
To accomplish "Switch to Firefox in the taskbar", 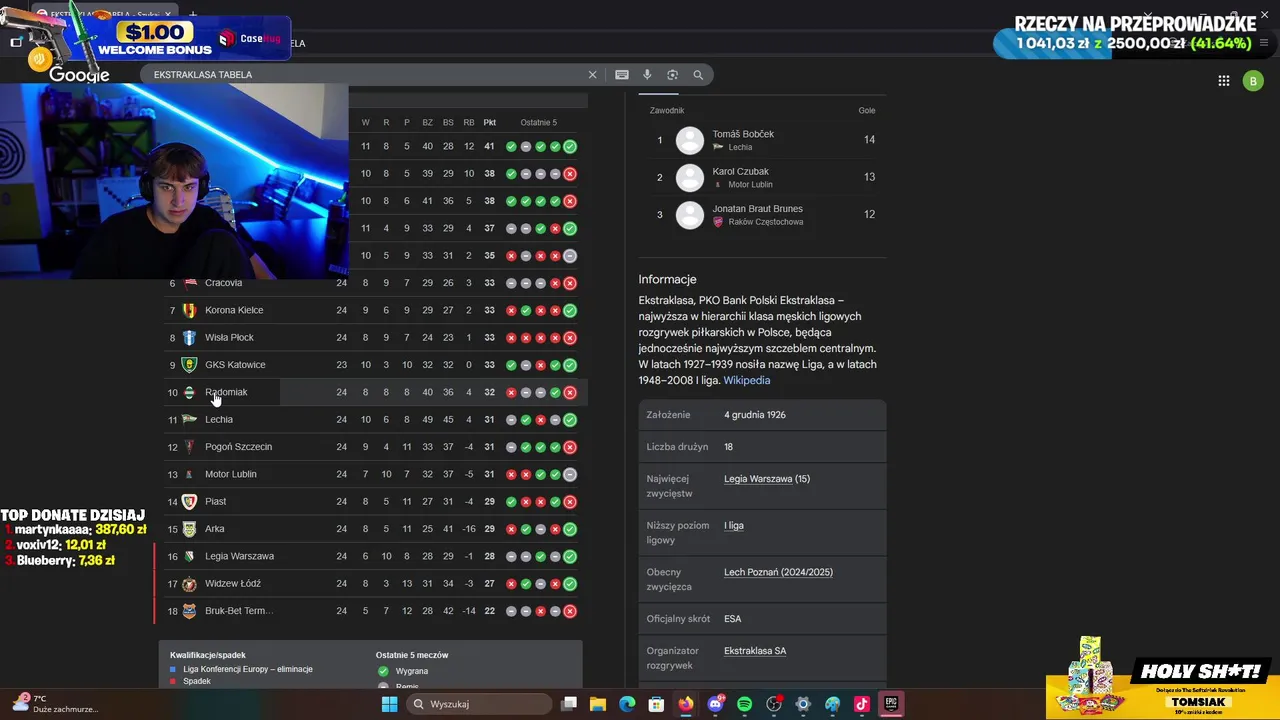I will point(685,704).
